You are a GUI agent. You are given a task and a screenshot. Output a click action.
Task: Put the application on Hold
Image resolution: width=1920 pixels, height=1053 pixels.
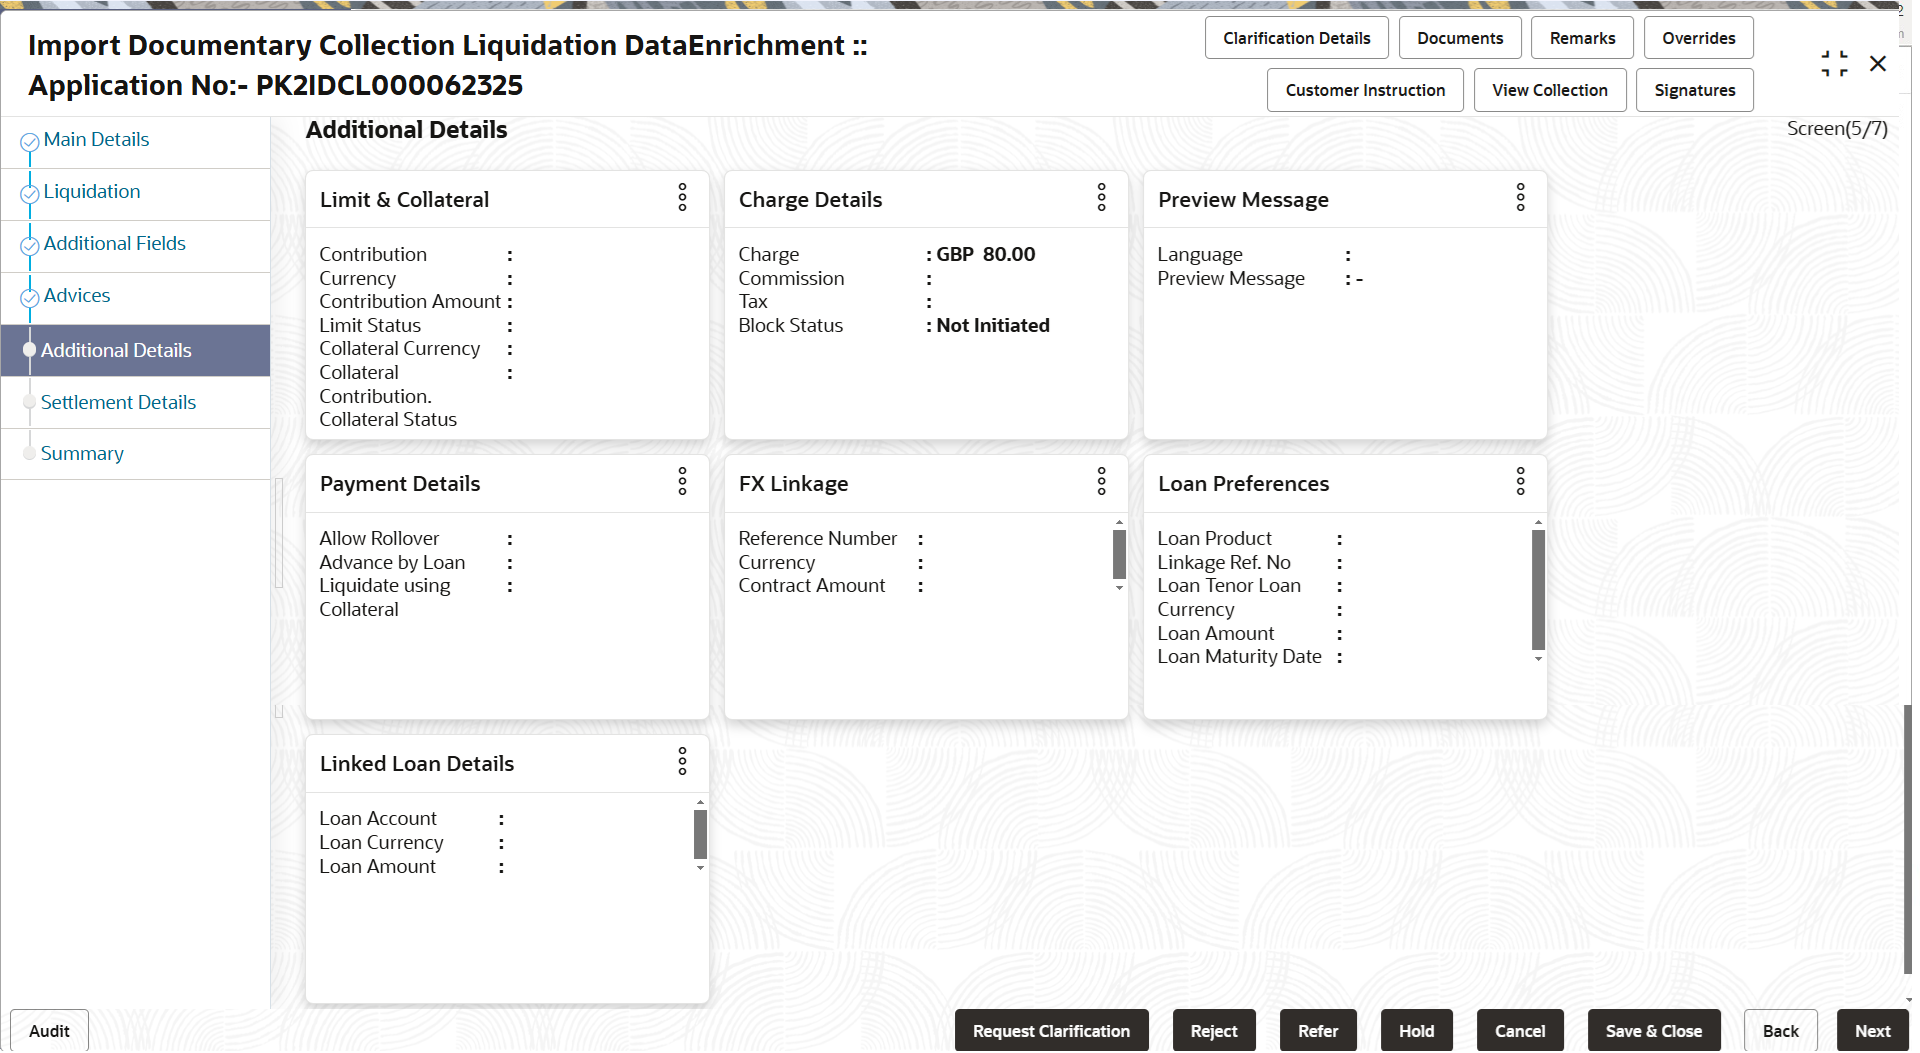(1416, 1031)
